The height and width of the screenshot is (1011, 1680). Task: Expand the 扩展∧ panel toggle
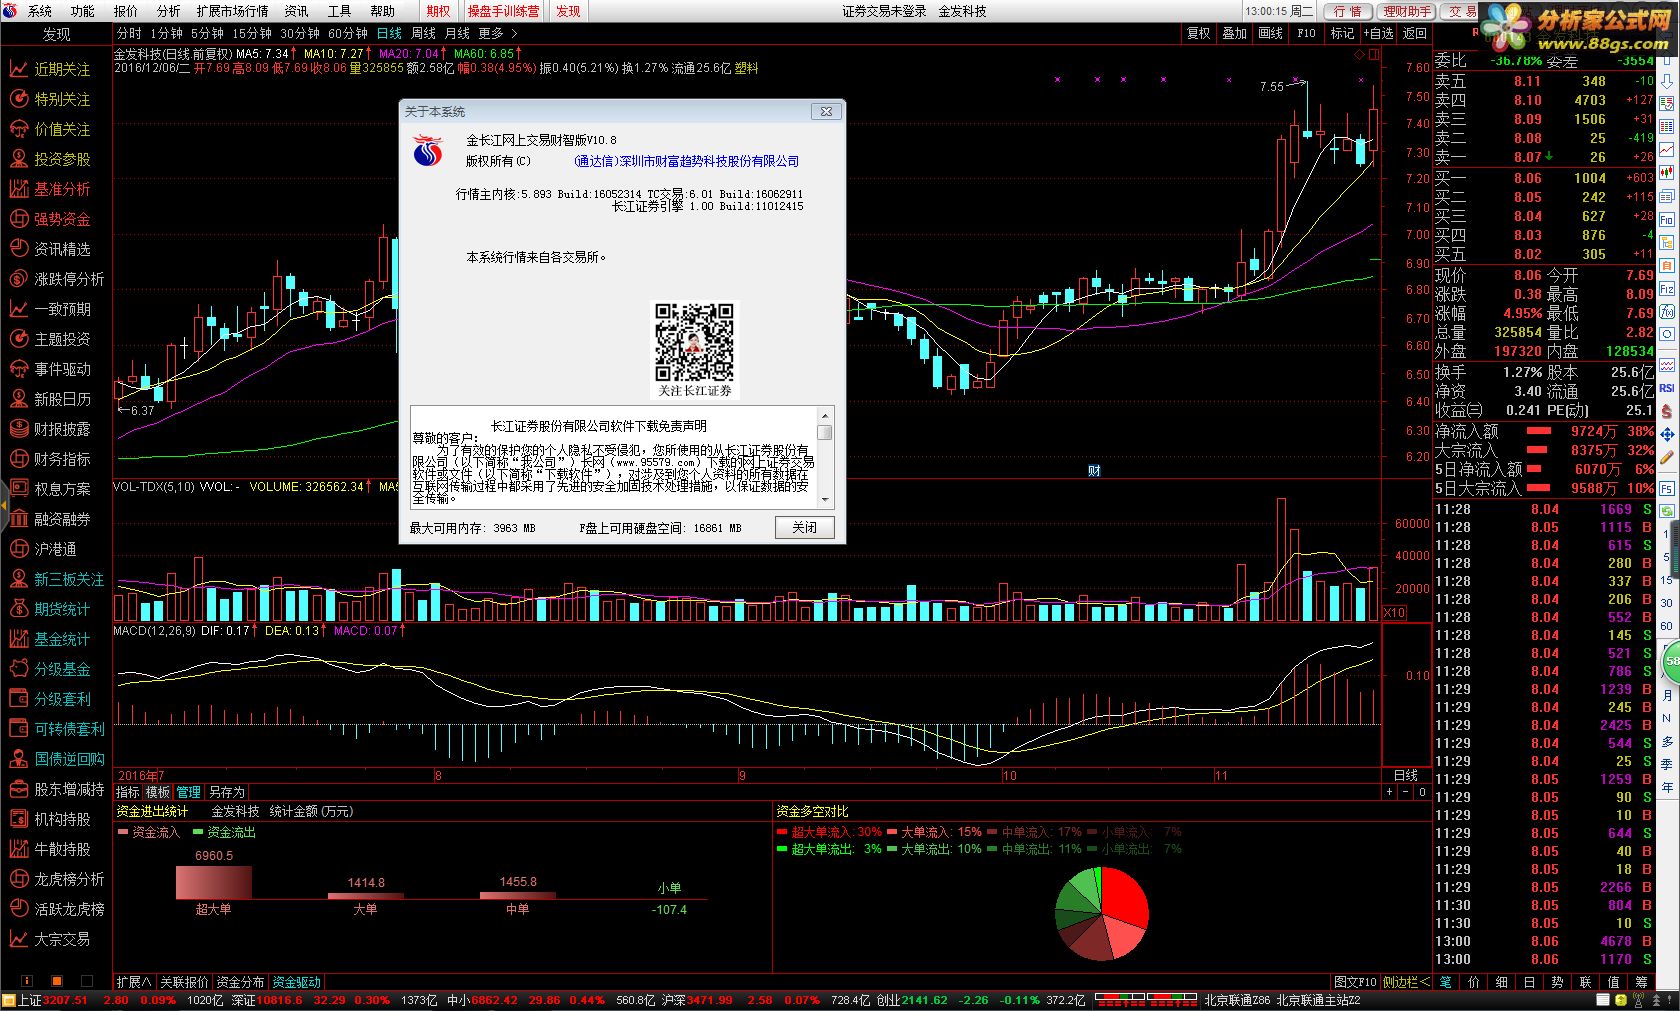click(x=134, y=982)
